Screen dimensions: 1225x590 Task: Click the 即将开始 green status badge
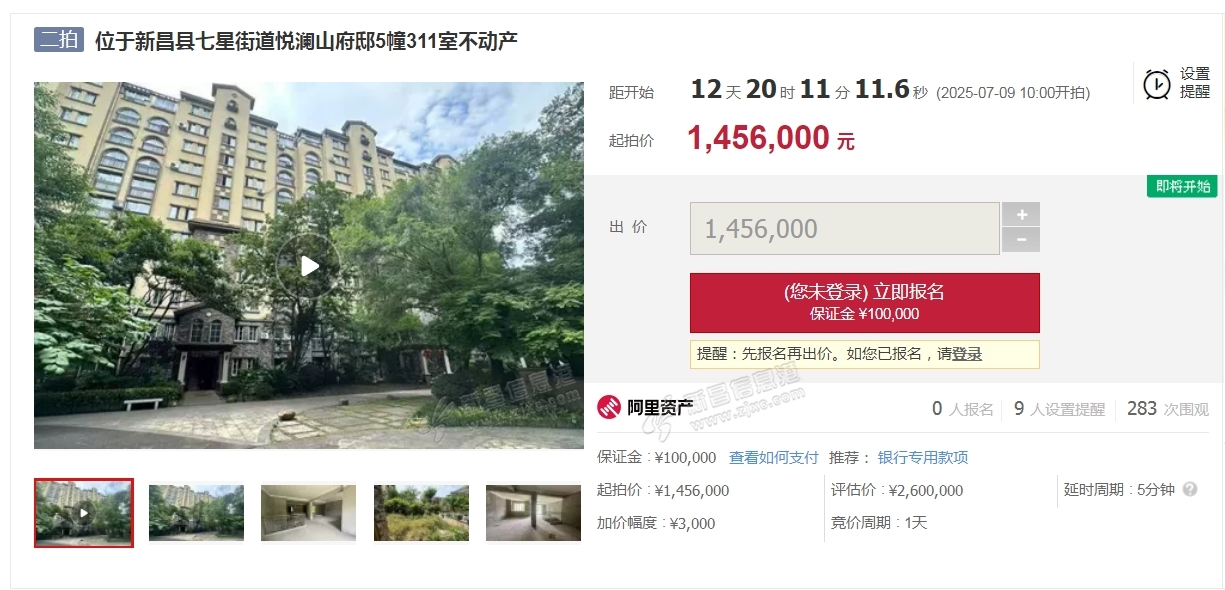coord(1182,186)
